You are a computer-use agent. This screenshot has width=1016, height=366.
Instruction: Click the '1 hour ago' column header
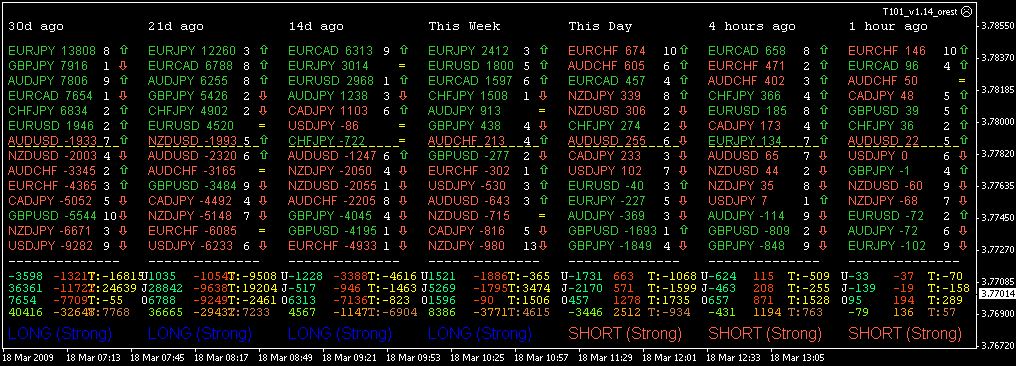tap(888, 27)
